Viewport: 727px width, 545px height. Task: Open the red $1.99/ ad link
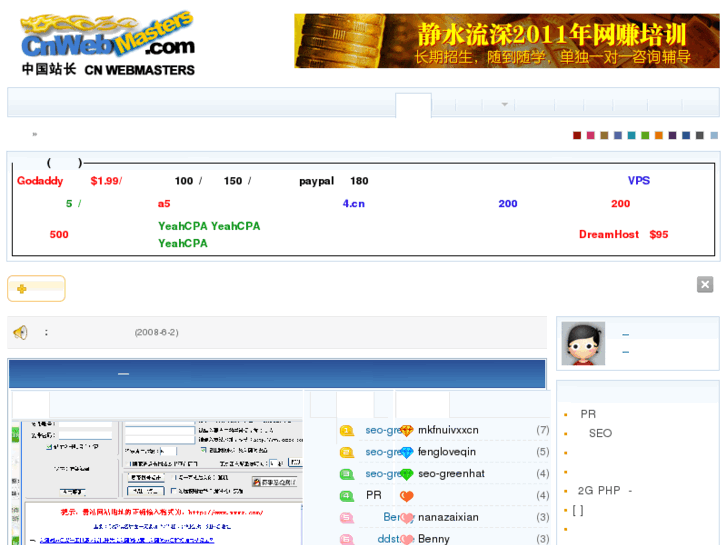[106, 181]
